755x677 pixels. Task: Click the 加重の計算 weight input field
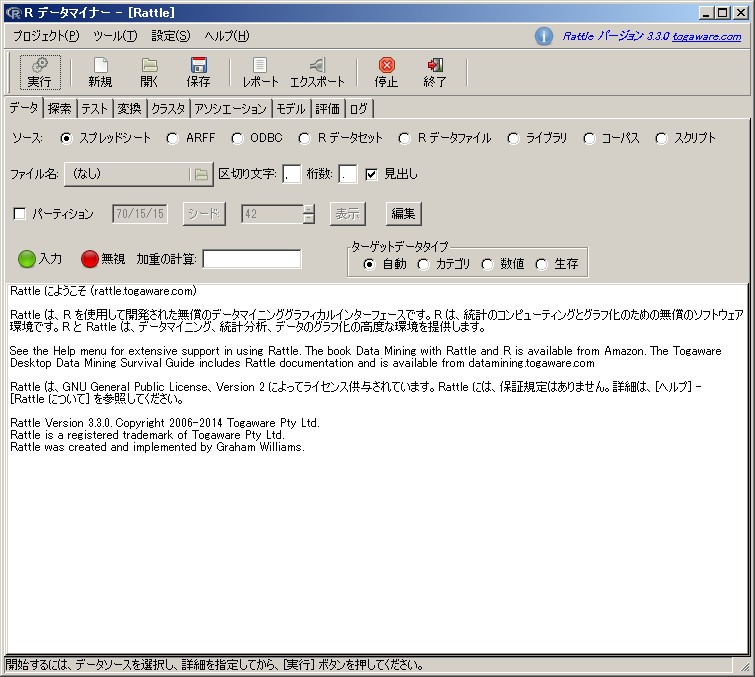(x=252, y=259)
